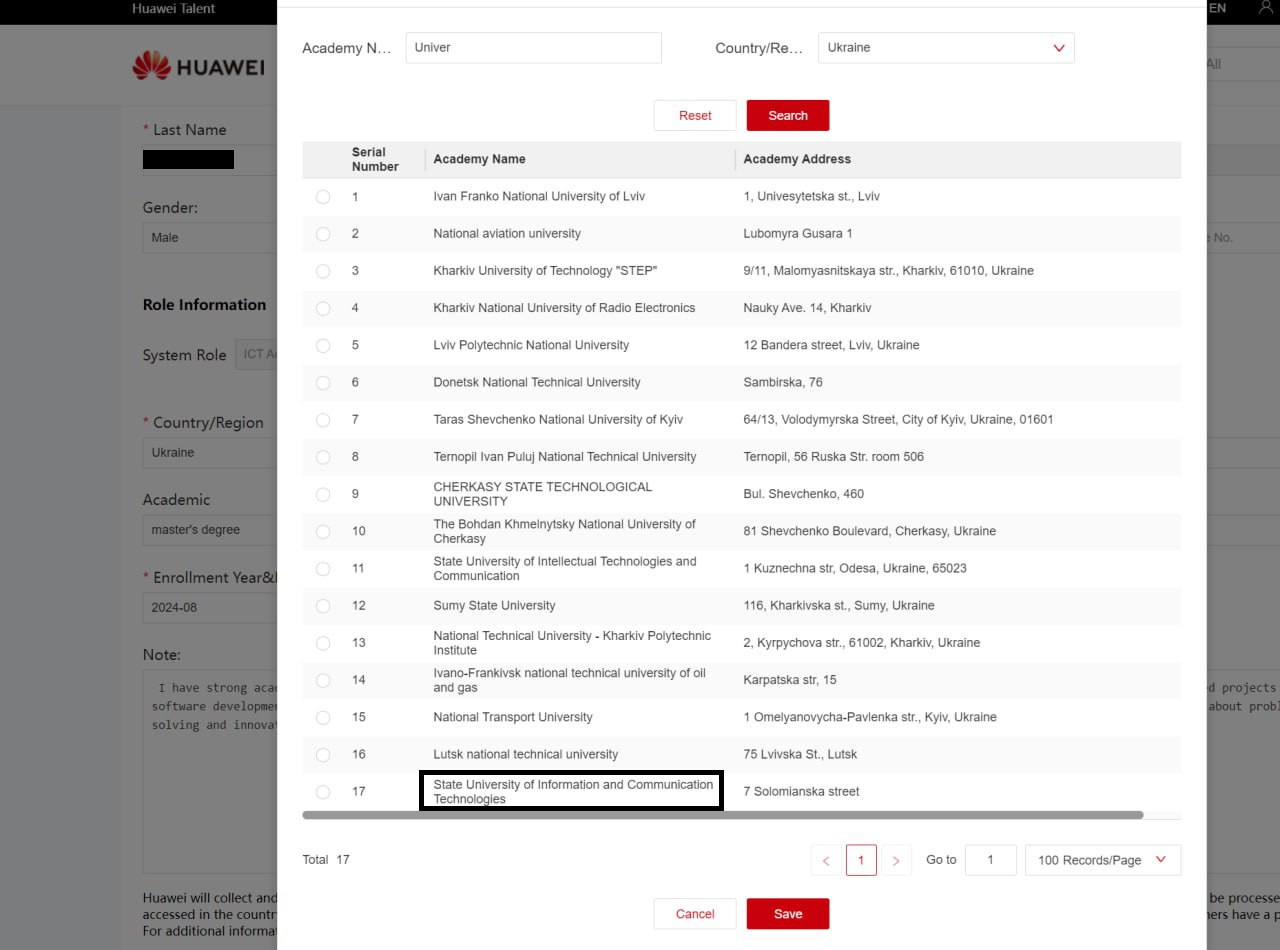Viewport: 1280px width, 950px height.
Task: Expand the Country/Region Ukraine dropdown
Action: pos(945,48)
